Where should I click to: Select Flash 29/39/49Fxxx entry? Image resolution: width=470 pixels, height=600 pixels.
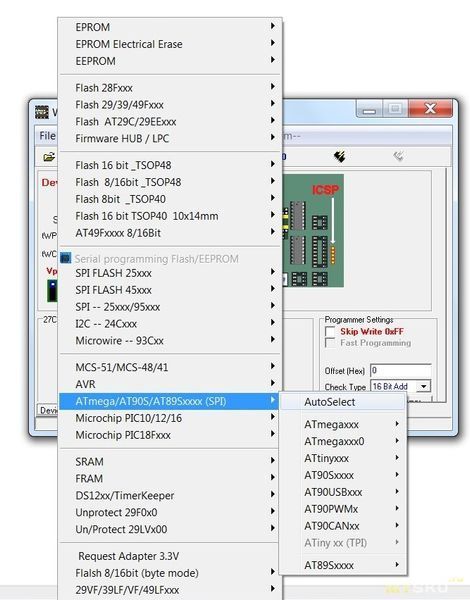point(170,104)
